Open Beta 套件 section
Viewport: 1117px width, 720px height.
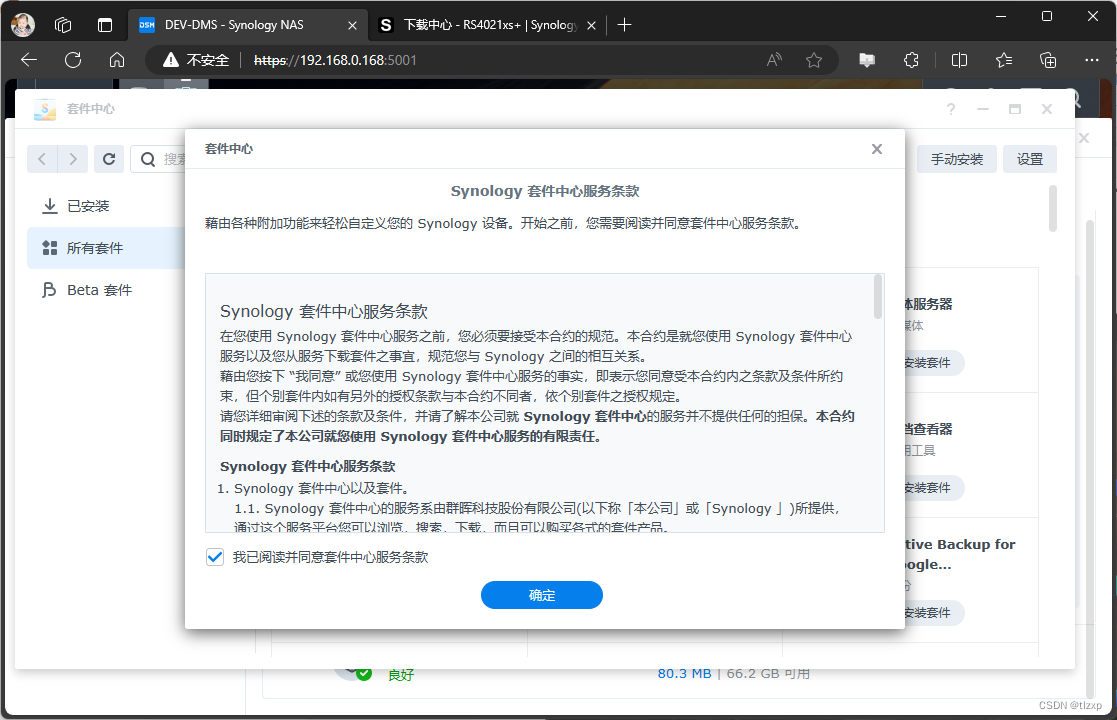(x=105, y=290)
